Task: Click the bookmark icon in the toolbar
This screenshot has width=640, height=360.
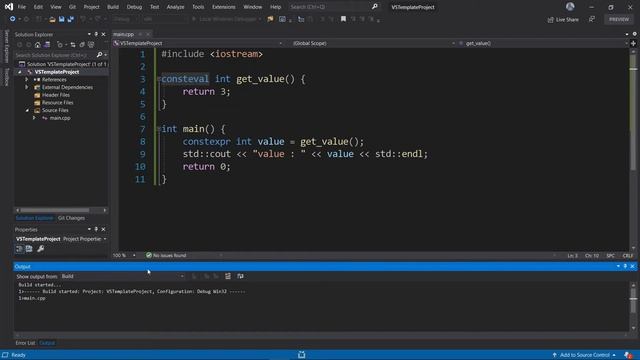Action: tap(343, 19)
